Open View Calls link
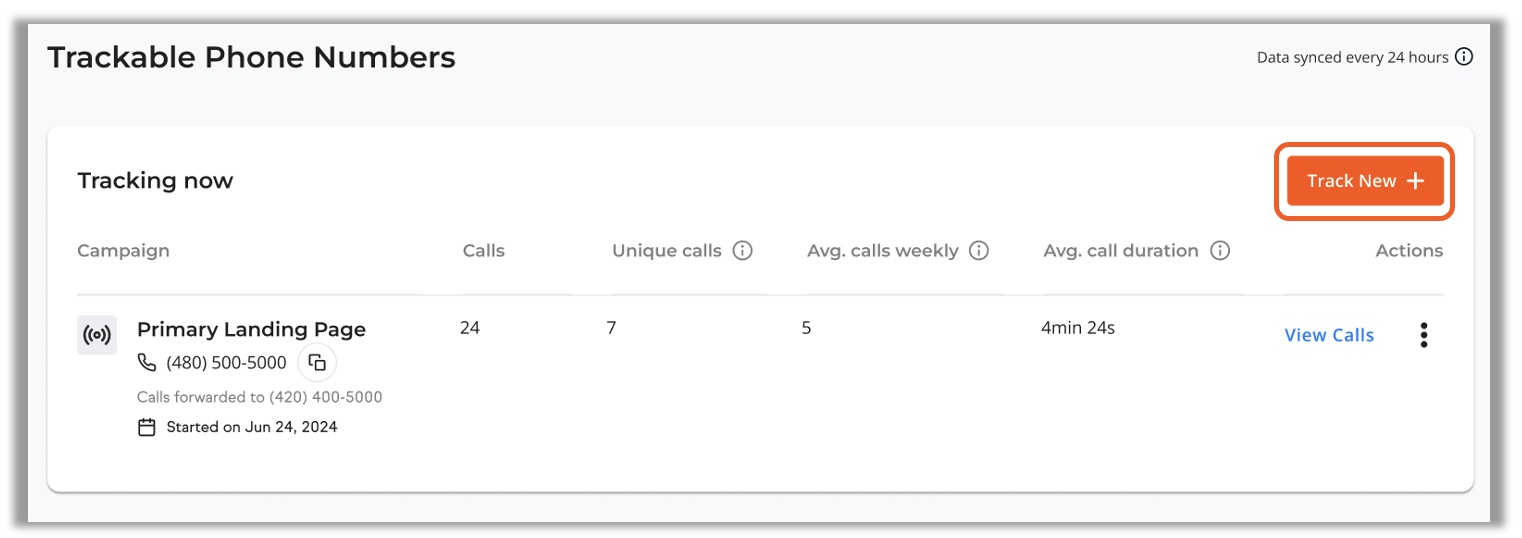 click(1328, 336)
